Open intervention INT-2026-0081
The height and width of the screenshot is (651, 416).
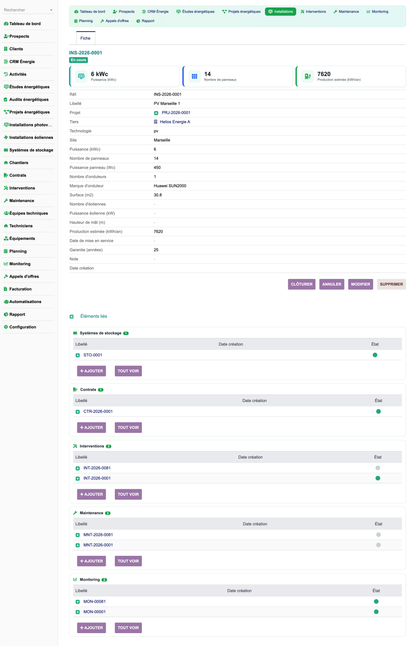click(x=97, y=468)
